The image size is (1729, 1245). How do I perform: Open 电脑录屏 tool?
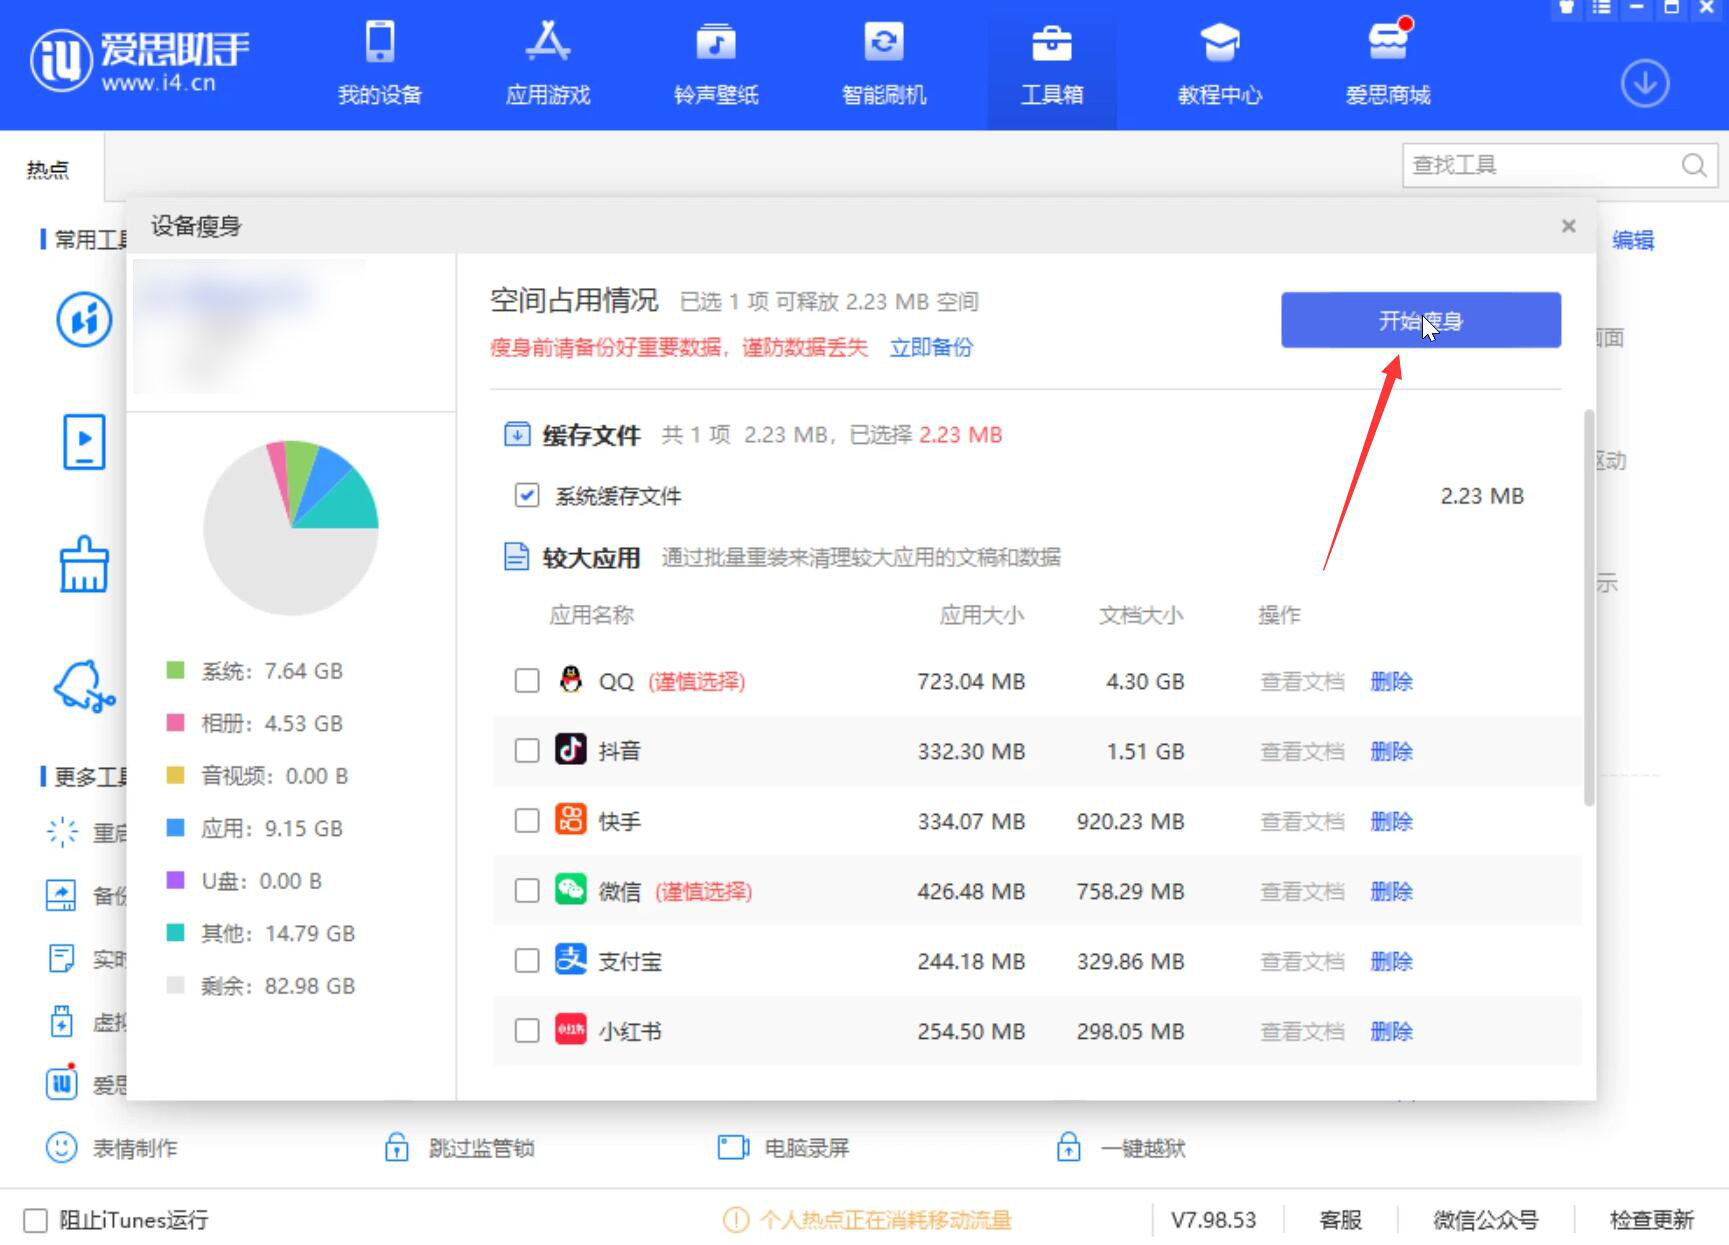(784, 1147)
